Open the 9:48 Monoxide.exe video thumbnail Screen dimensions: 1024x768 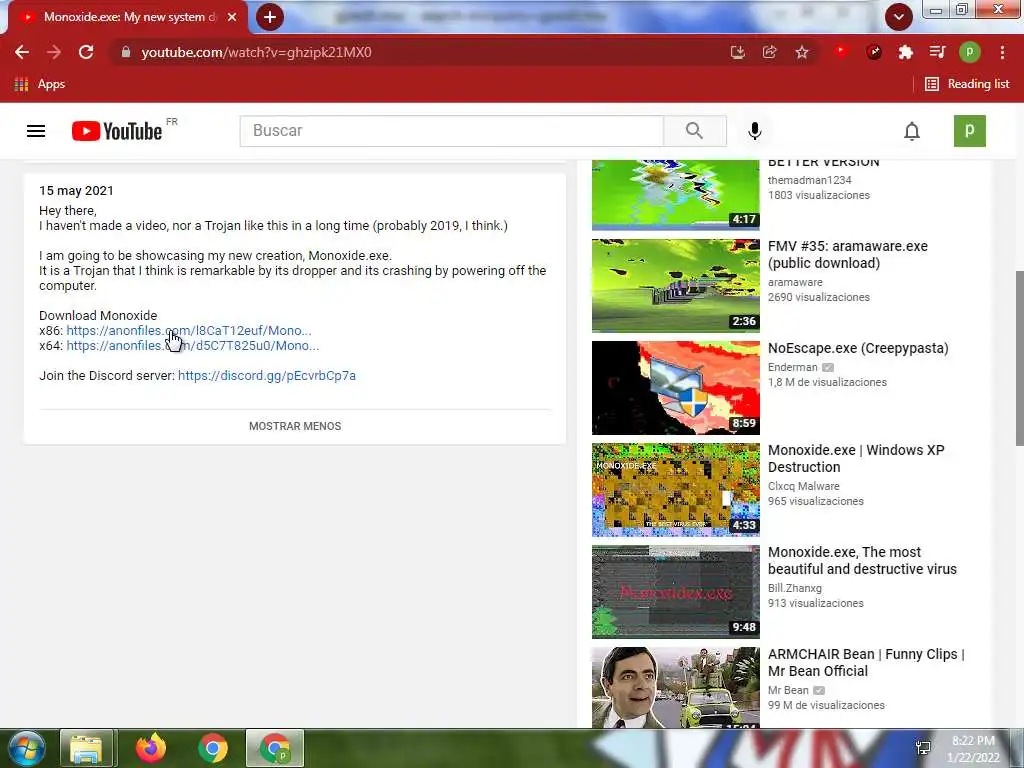tap(676, 592)
